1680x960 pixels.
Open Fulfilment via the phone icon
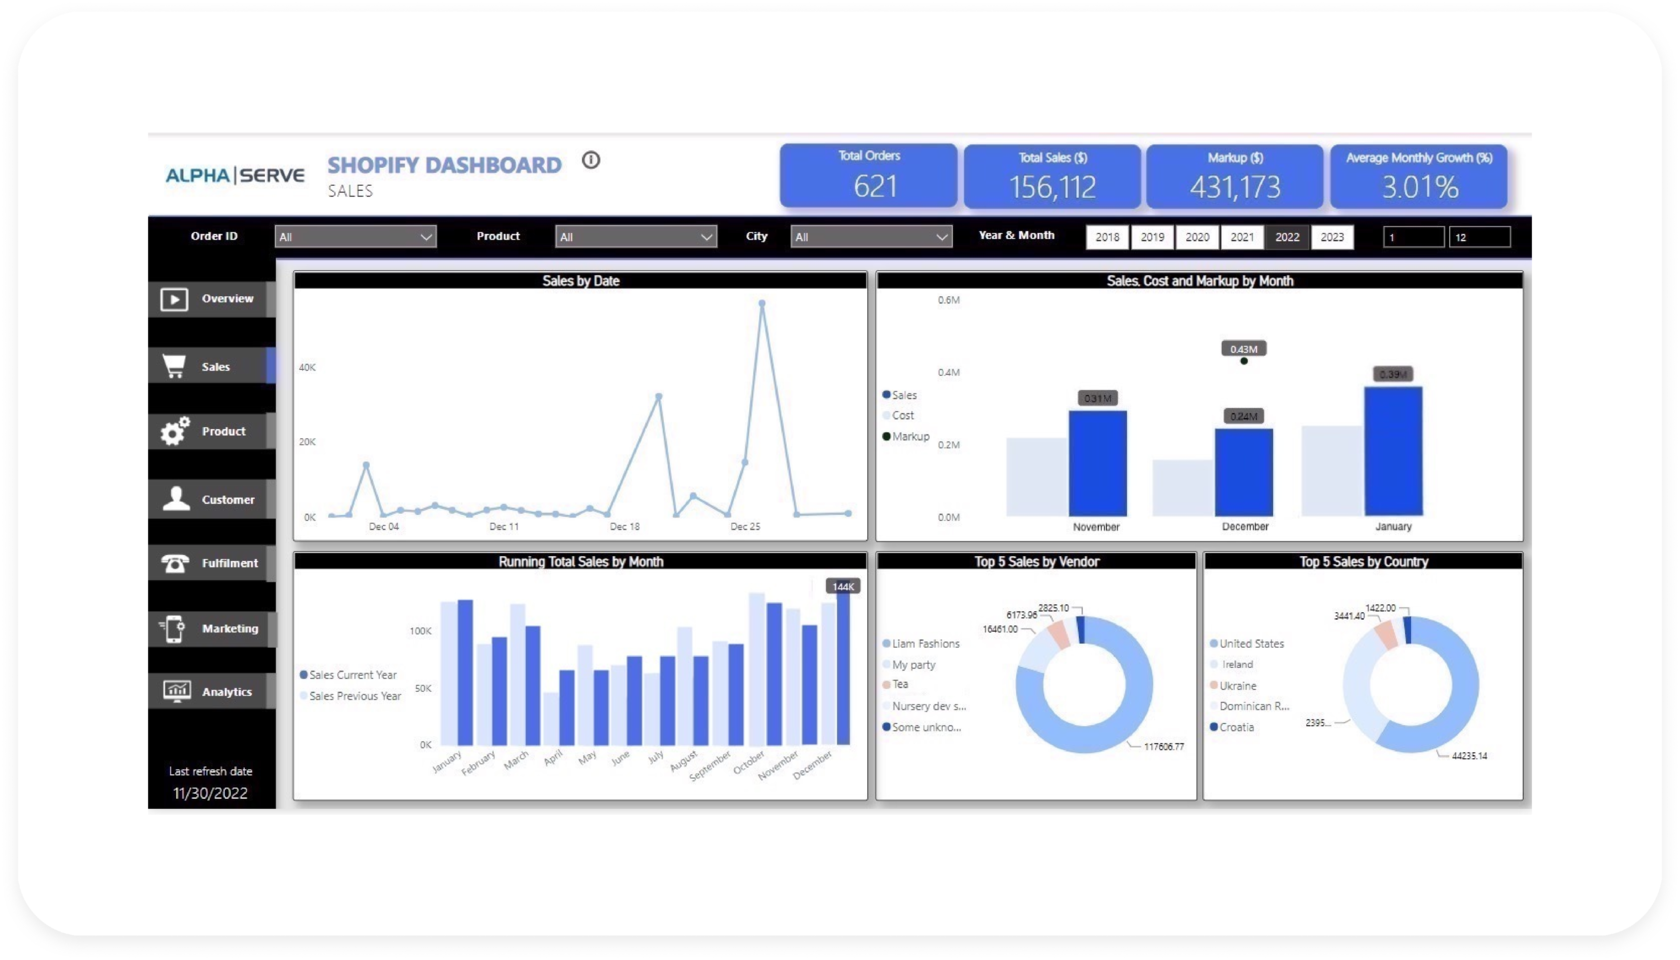point(173,562)
